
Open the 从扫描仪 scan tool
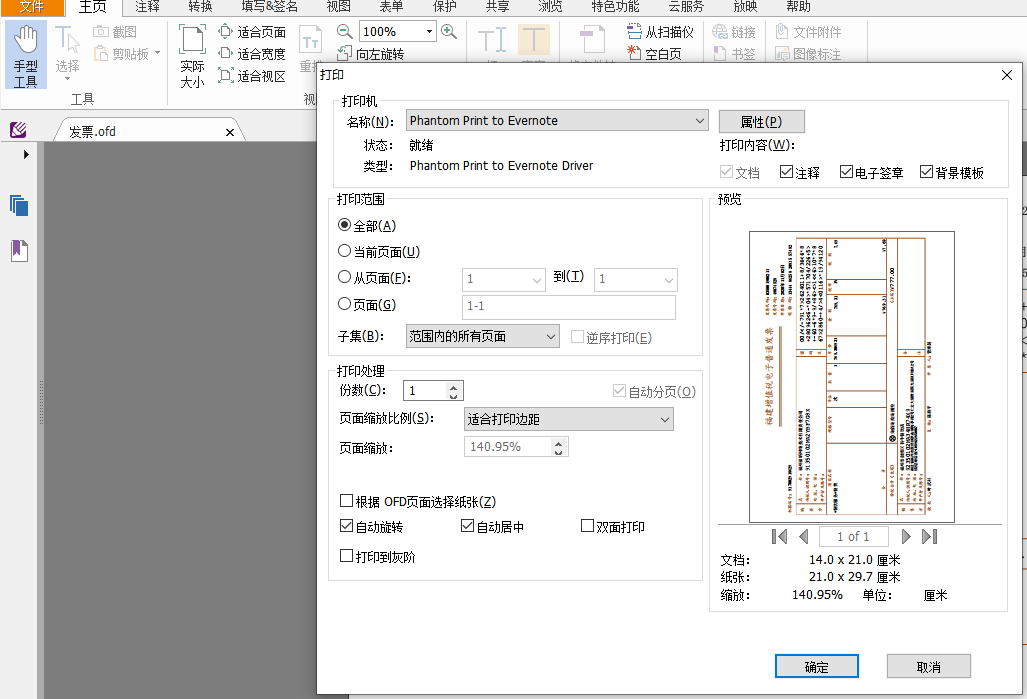pyautogui.click(x=660, y=31)
